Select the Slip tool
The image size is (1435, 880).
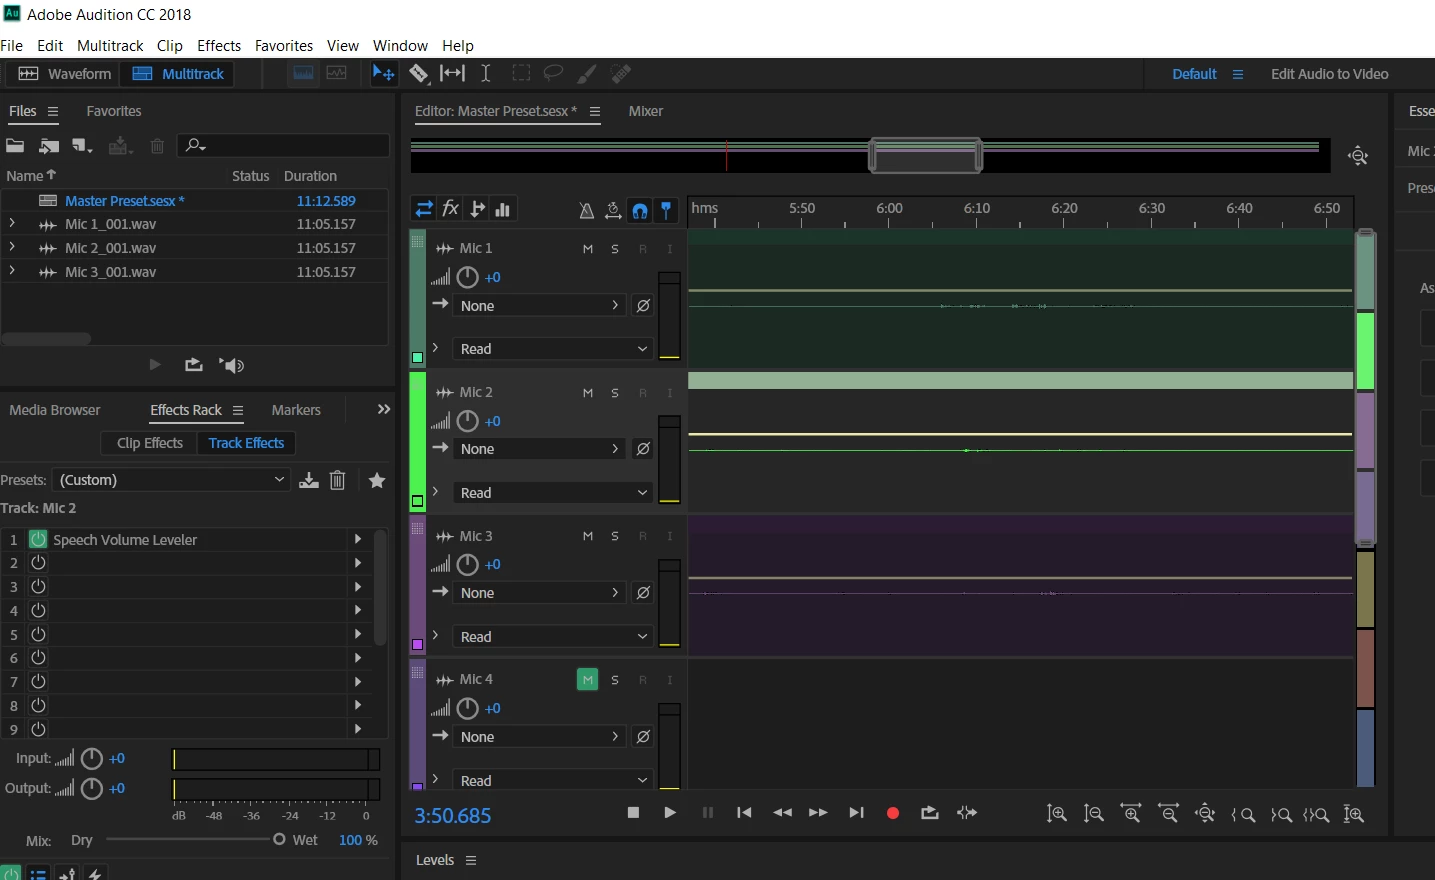tap(453, 73)
